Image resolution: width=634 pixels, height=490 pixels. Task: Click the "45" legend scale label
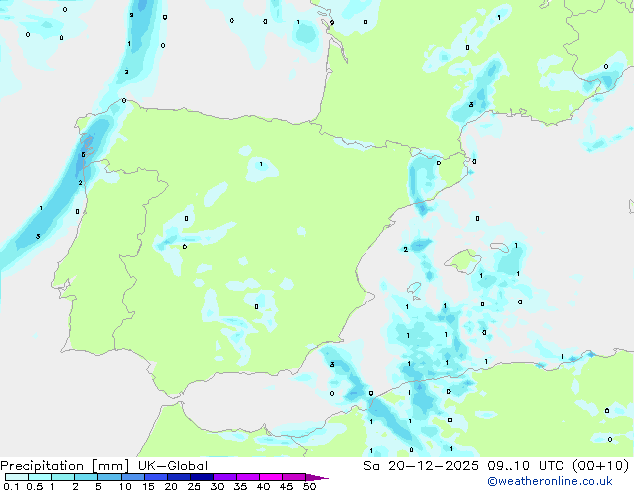click(286, 486)
